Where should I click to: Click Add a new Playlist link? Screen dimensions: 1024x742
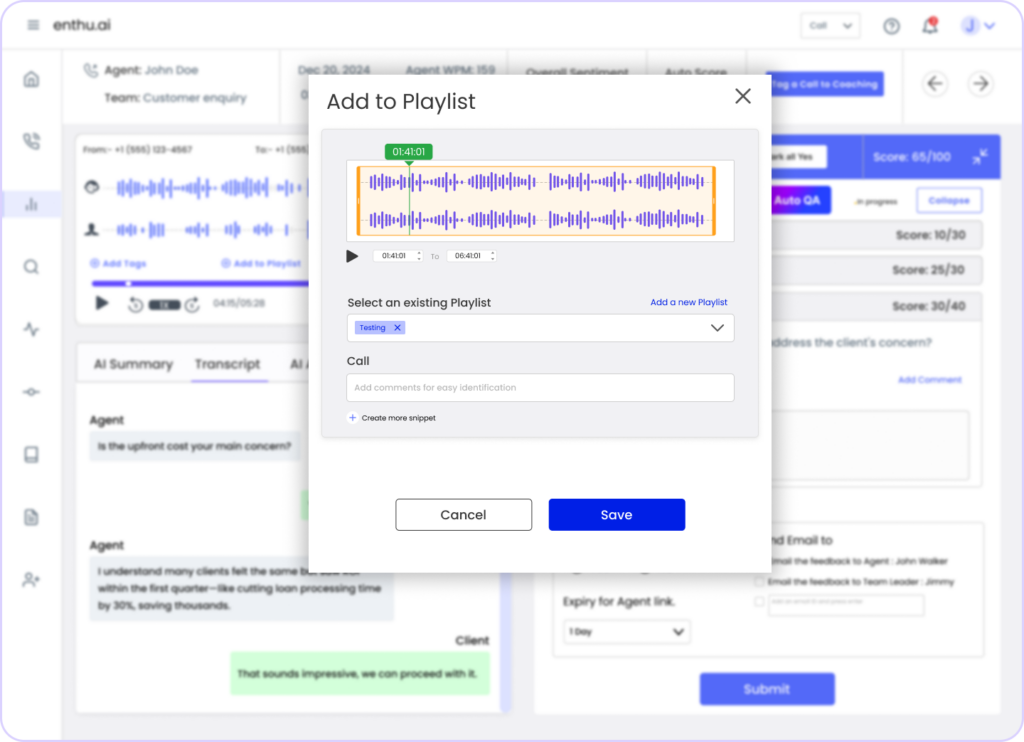coord(688,302)
